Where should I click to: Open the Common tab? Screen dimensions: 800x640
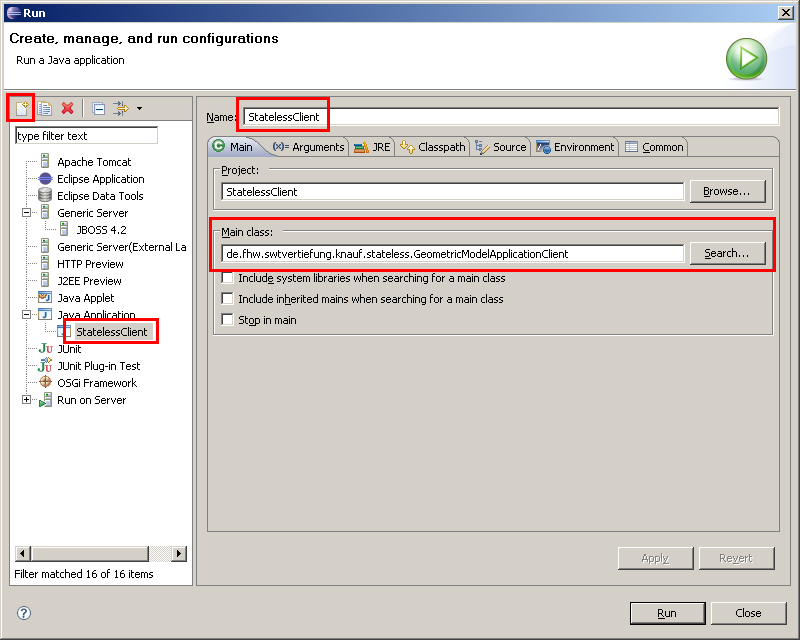coord(654,147)
